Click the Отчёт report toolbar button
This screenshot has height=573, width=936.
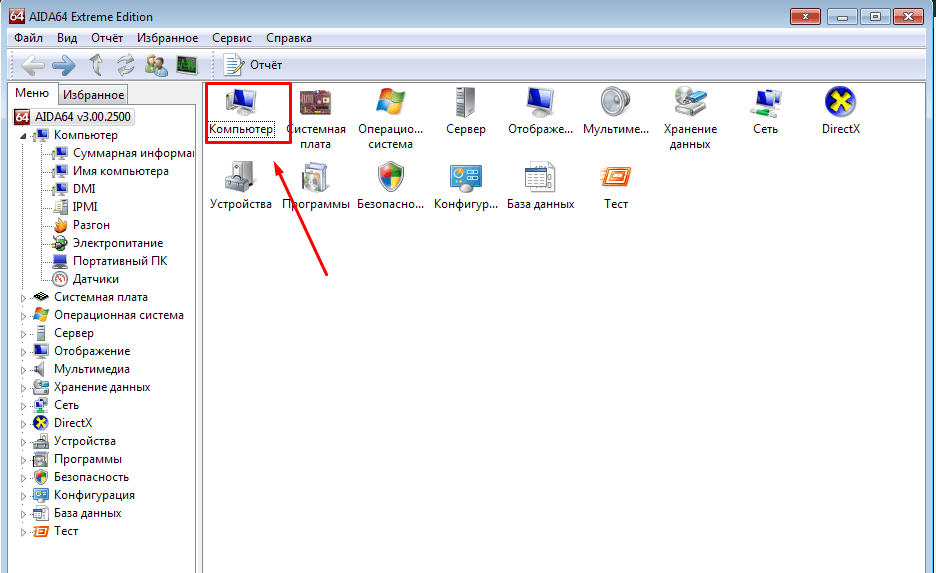click(x=253, y=65)
